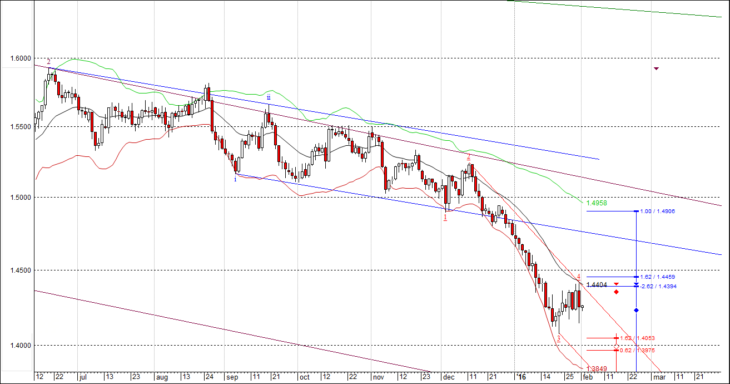Click the red wave label 3 below January low
Image resolution: width=730 pixels, height=384 pixels.
559,339
